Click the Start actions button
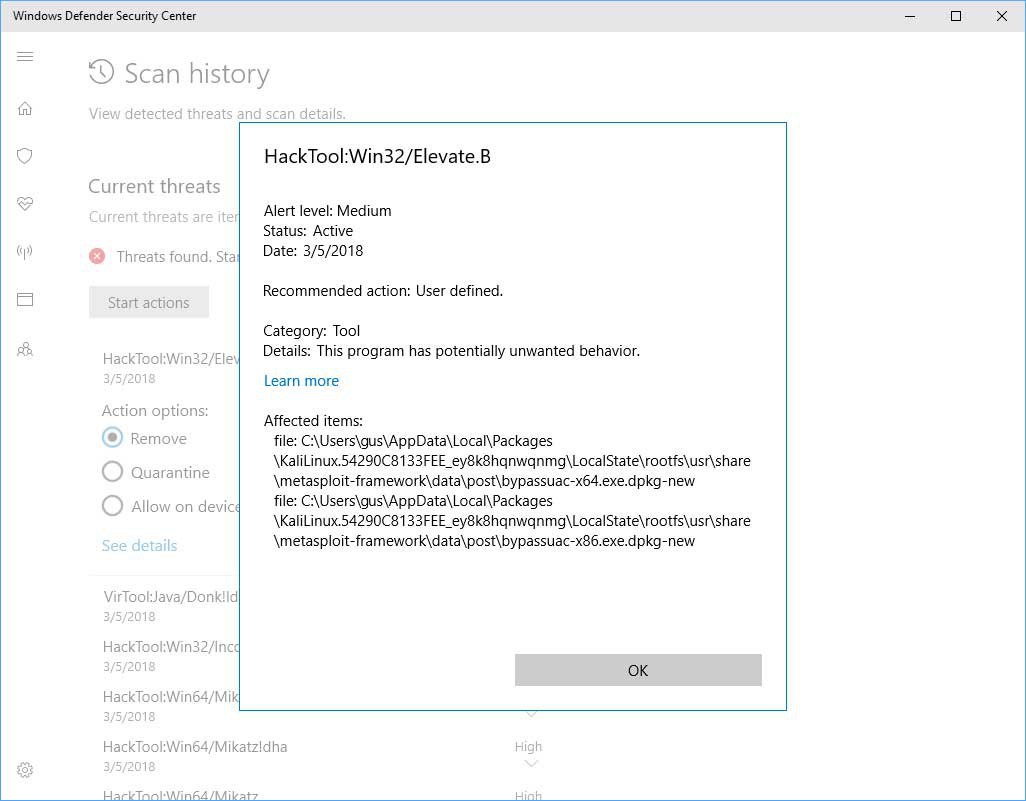The width and height of the screenshot is (1026, 801). [x=149, y=302]
